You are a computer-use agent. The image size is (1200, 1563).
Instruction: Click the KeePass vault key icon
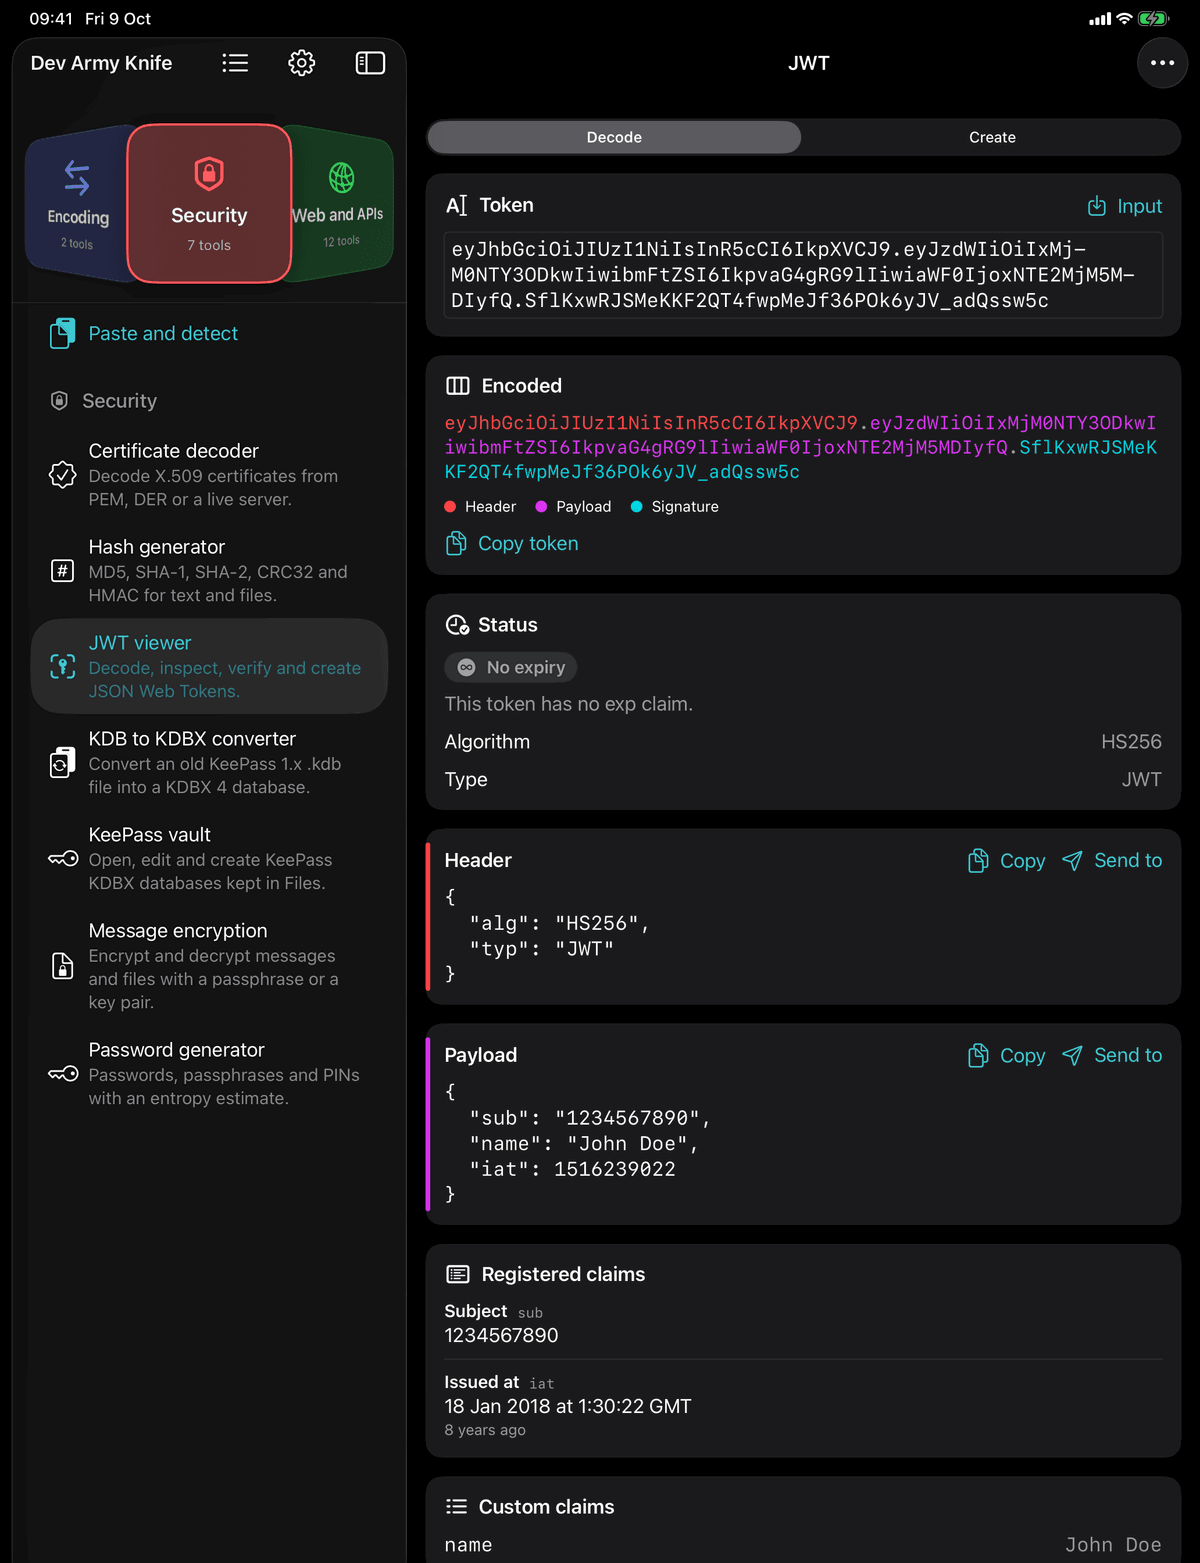pyautogui.click(x=63, y=858)
